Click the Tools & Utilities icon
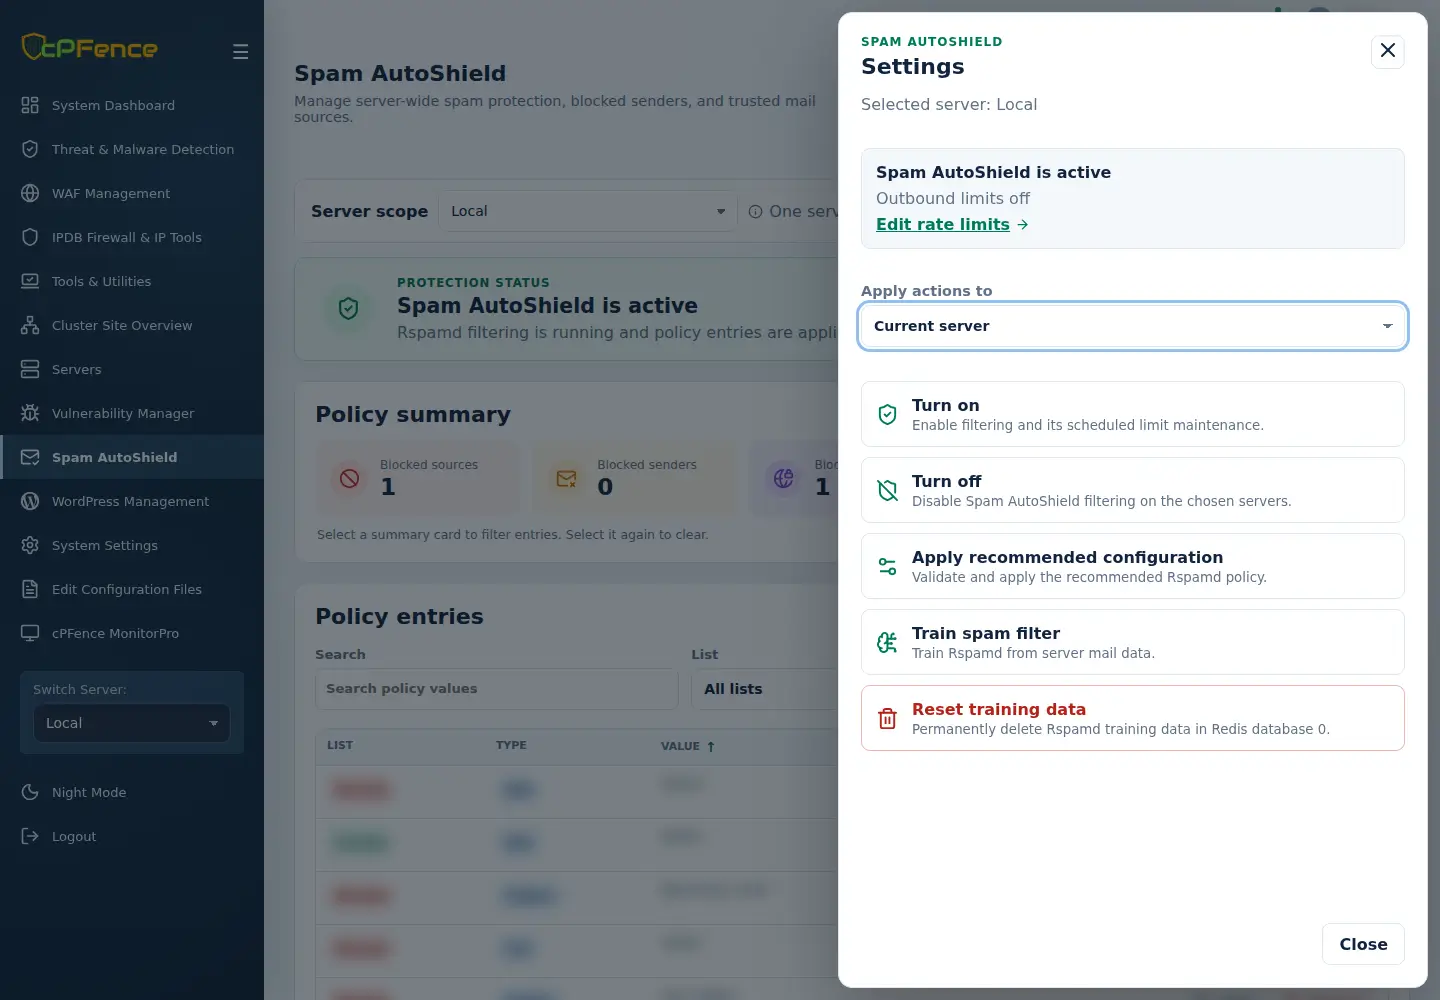Viewport: 1440px width, 1000px height. point(30,281)
